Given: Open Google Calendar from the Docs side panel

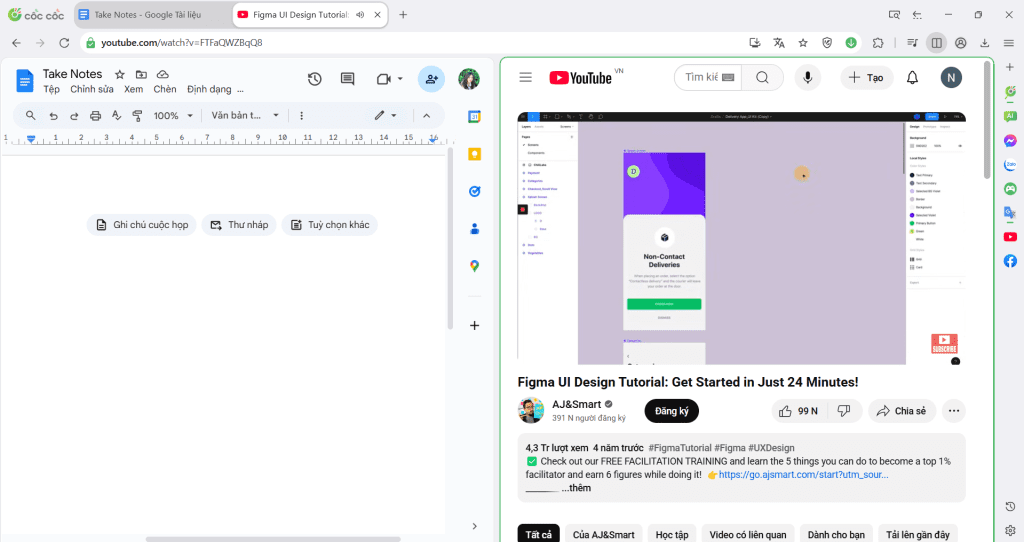Looking at the screenshot, I should coord(475,117).
